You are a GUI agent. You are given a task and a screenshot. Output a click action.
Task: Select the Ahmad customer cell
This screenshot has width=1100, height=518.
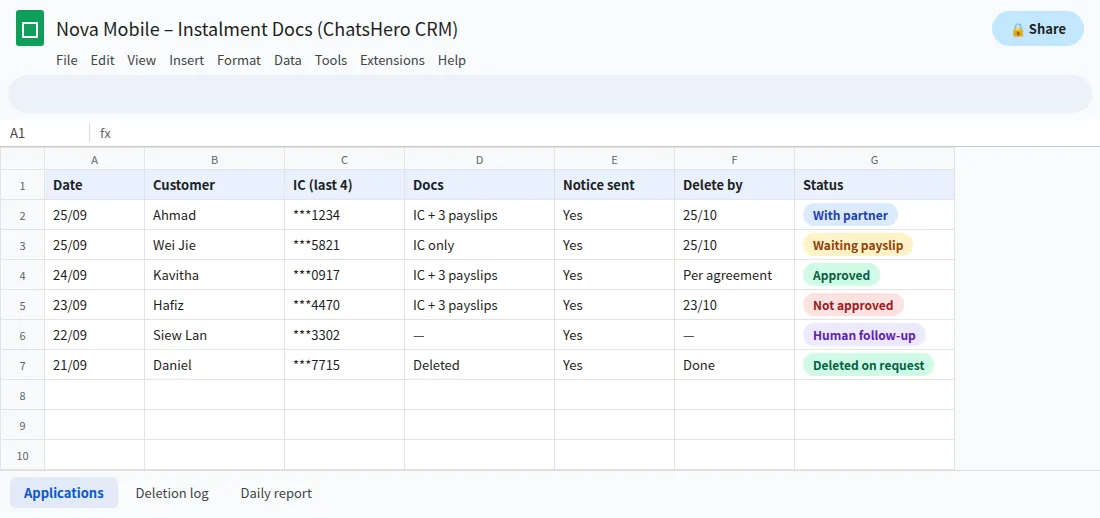[x=215, y=215]
